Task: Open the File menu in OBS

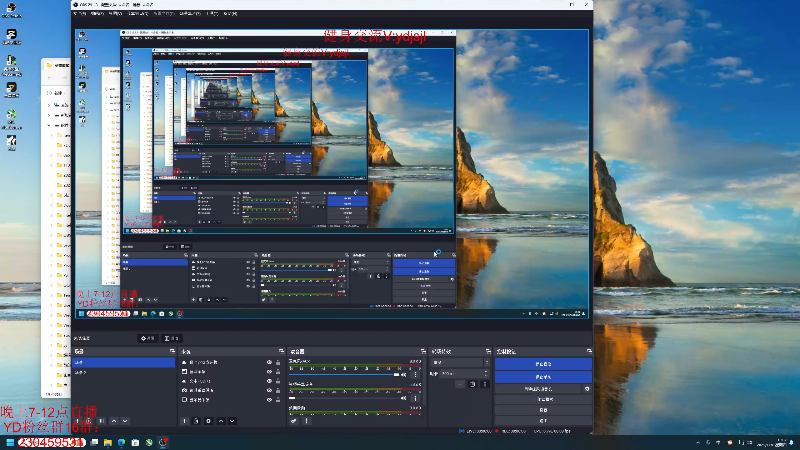Action: 80,14
